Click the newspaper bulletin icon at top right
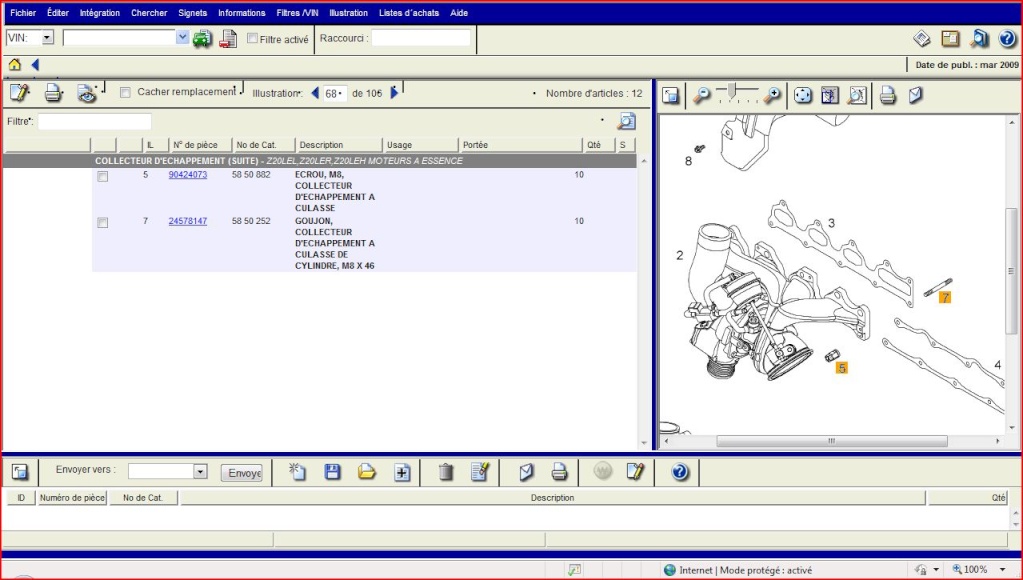Screen dimensions: 1023x580 click(x=921, y=38)
